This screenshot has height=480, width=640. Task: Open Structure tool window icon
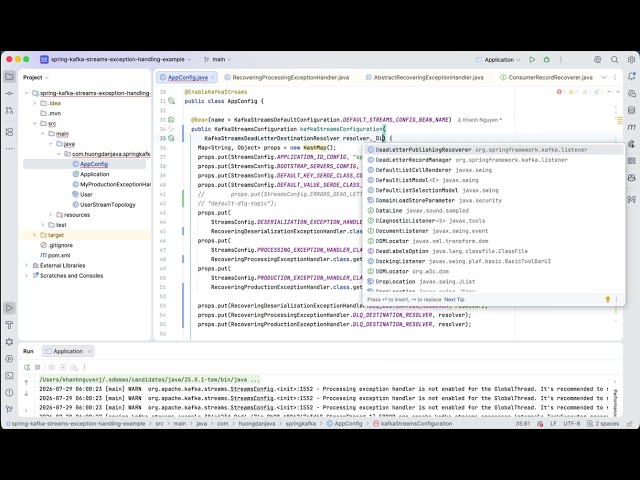9,132
